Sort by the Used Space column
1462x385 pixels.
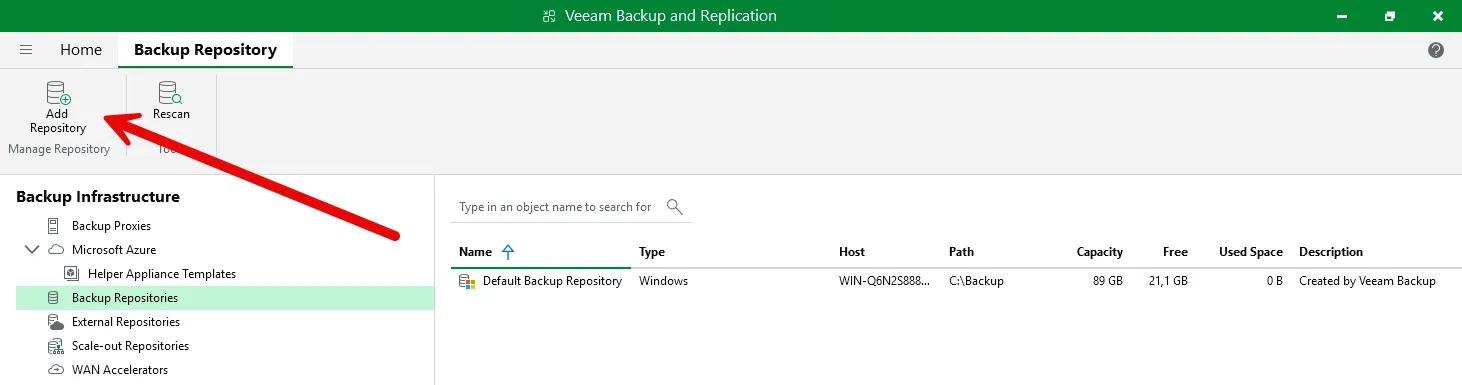pyautogui.click(x=1250, y=252)
